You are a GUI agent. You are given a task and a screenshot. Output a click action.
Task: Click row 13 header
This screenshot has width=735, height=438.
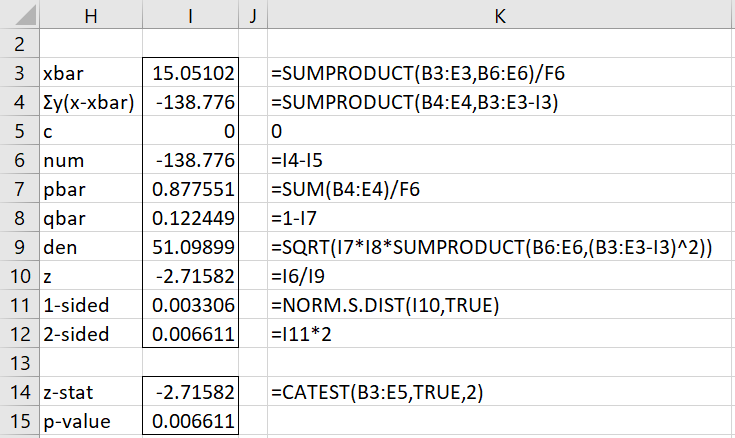click(18, 363)
